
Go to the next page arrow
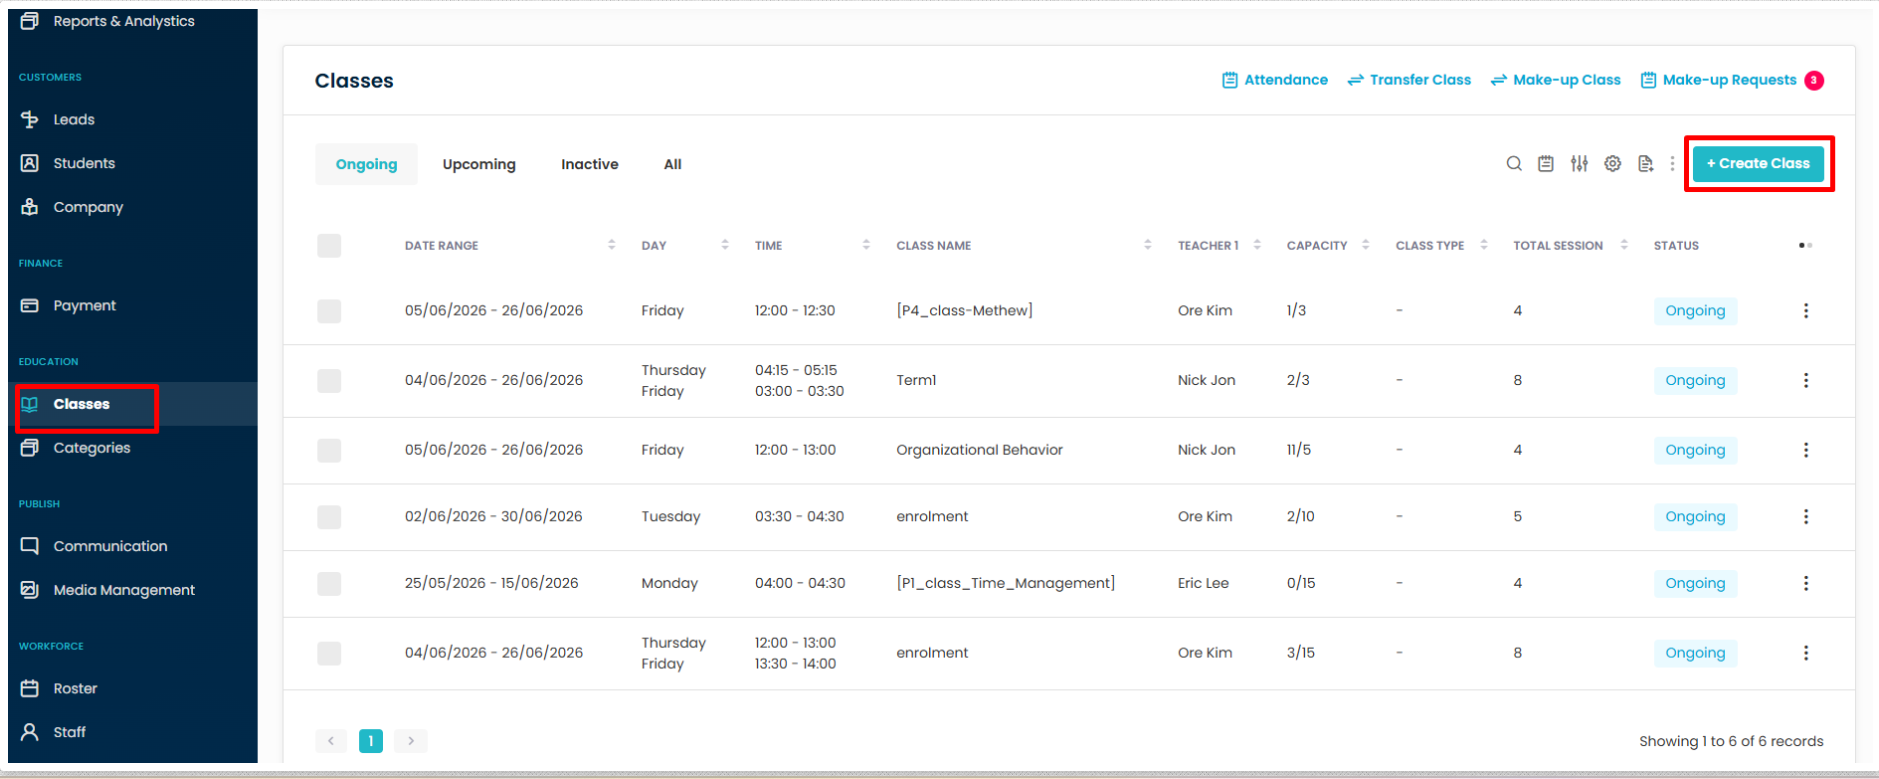click(x=411, y=741)
